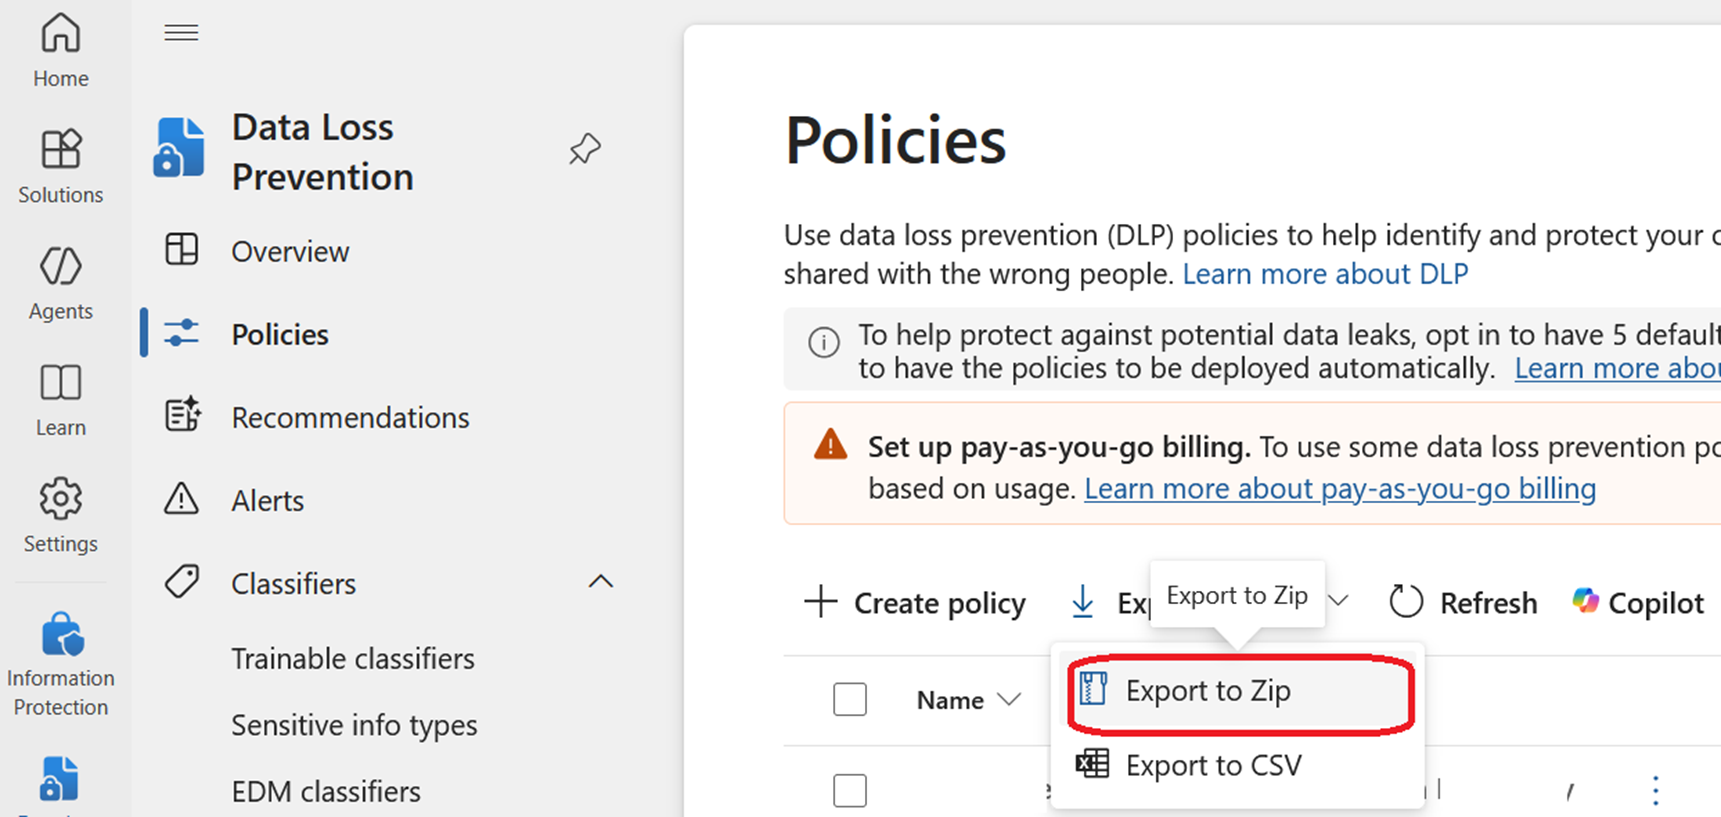
Task: Sort by the Name column chevron
Action: (1010, 700)
